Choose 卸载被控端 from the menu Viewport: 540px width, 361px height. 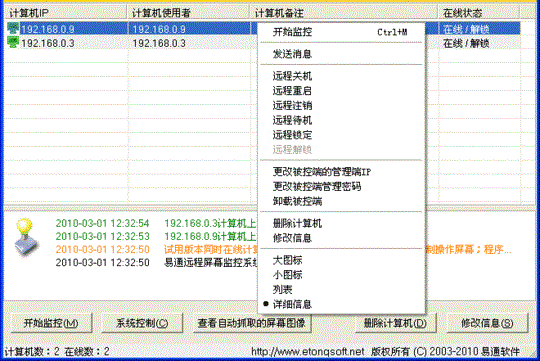point(340,201)
